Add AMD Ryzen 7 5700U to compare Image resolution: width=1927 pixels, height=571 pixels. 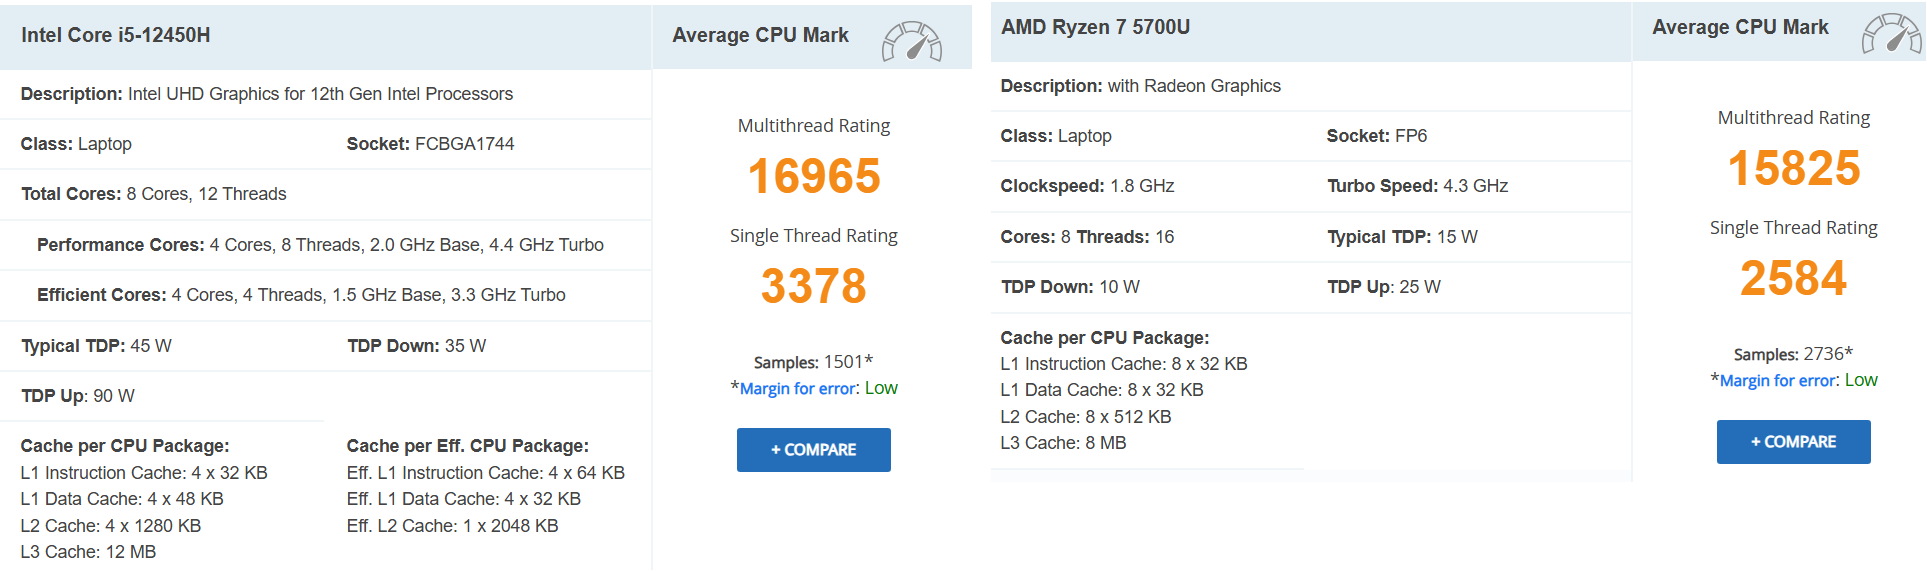click(1793, 442)
